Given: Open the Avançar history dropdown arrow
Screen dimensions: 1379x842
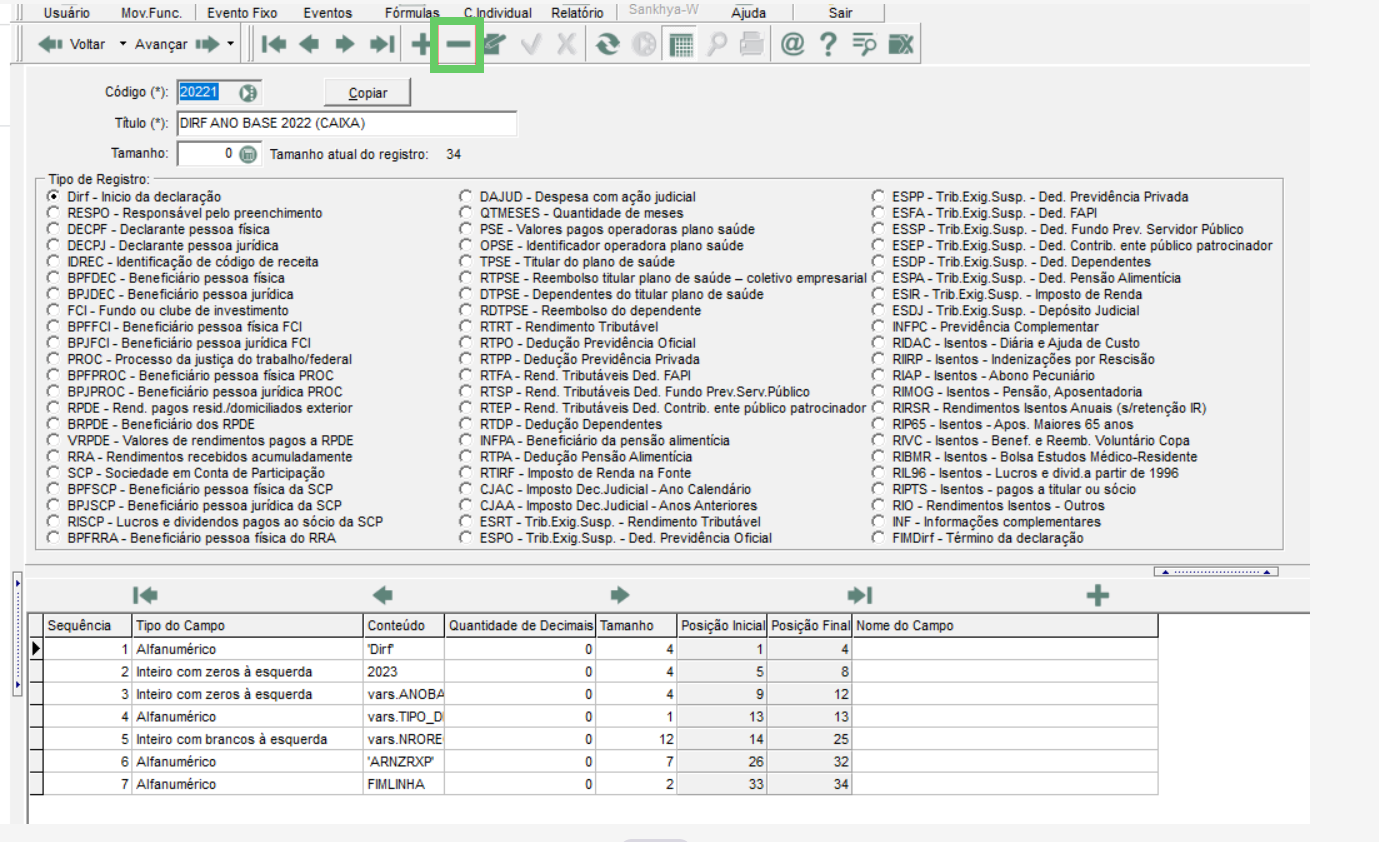Looking at the screenshot, I should coord(230,44).
